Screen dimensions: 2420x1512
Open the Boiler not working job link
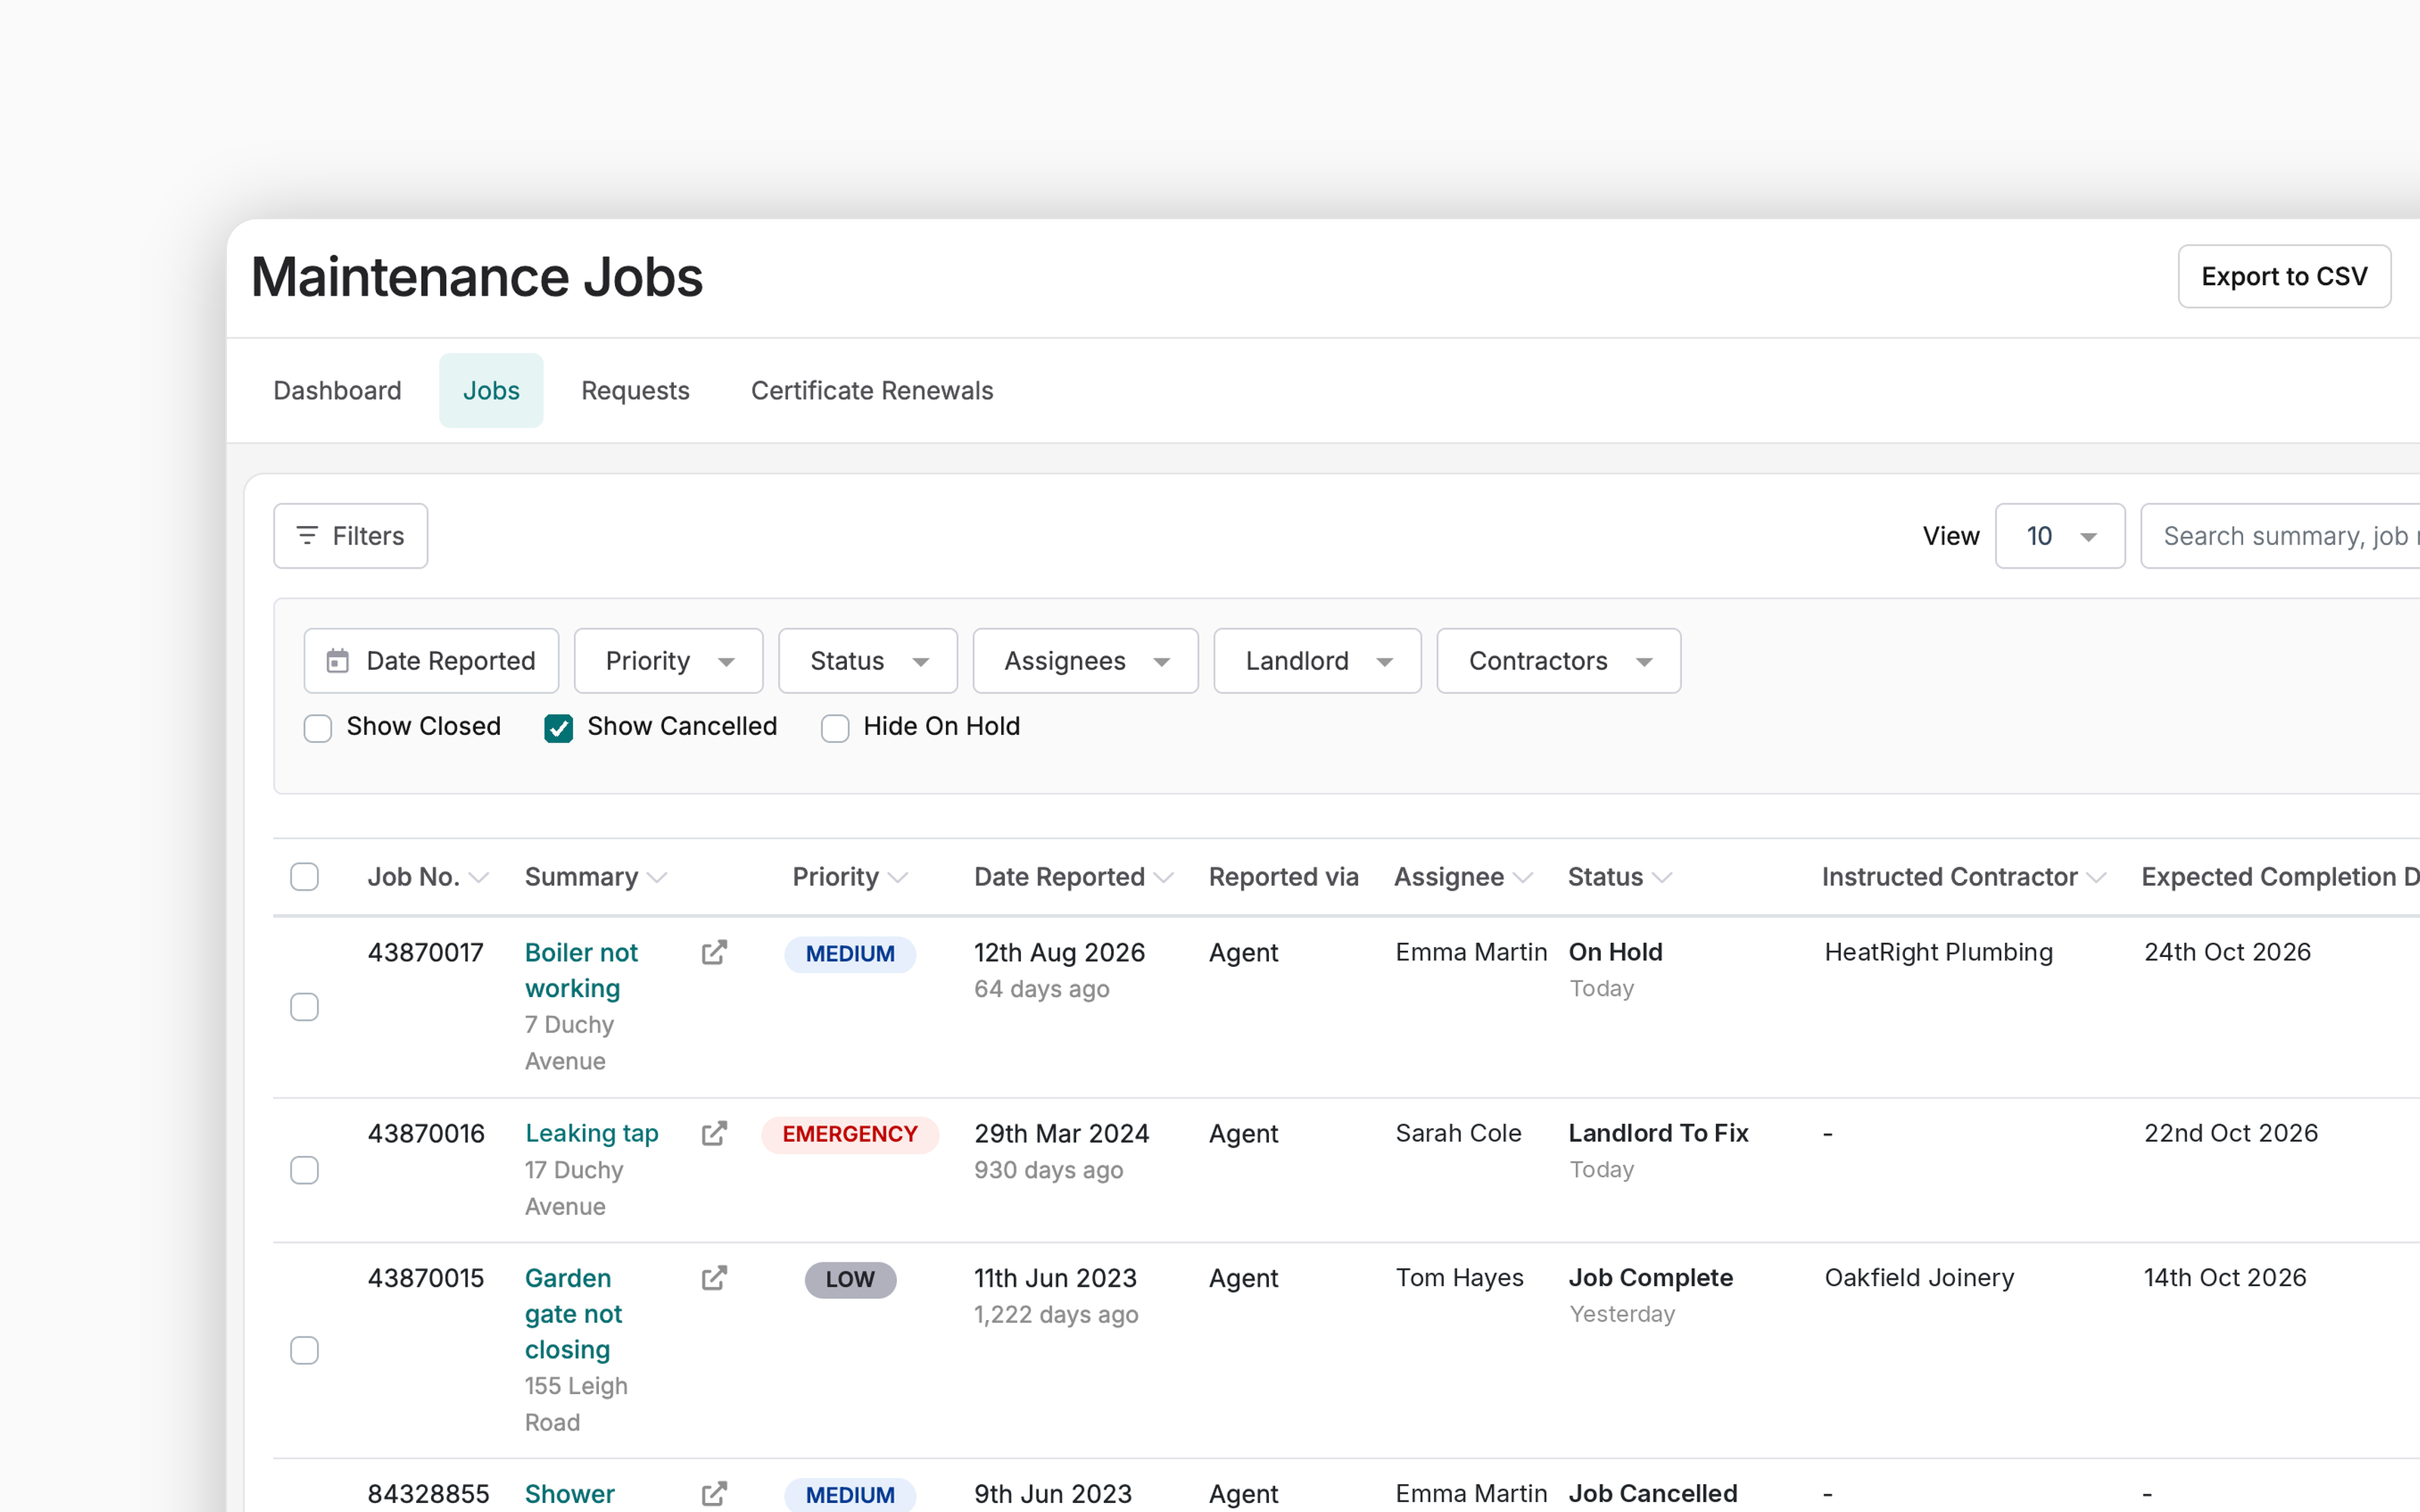[x=581, y=970]
